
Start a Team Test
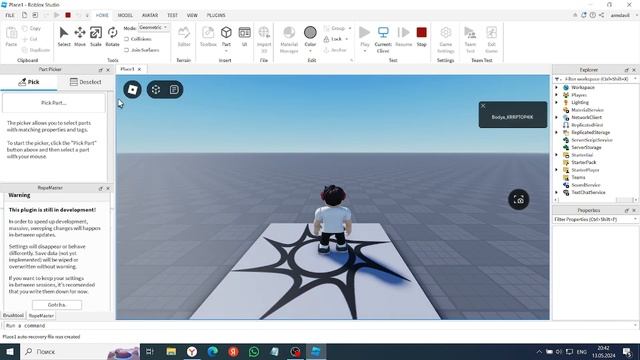(470, 39)
